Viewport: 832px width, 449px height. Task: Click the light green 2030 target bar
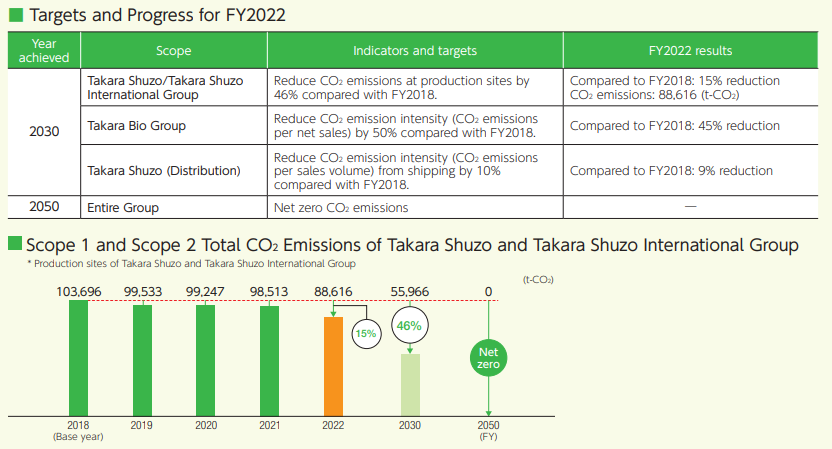point(410,385)
